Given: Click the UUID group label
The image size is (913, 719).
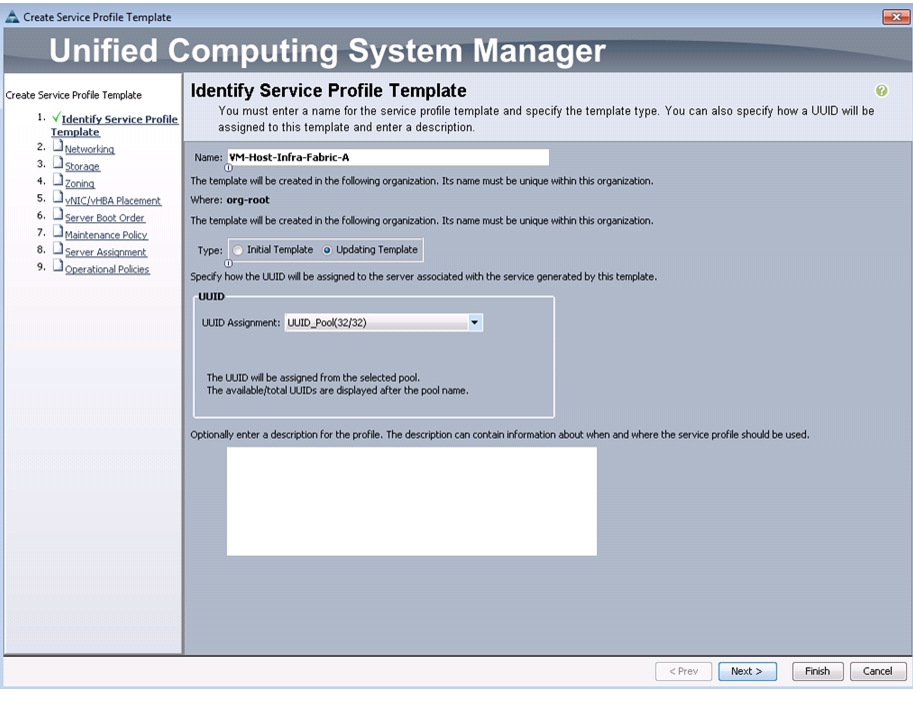Looking at the screenshot, I should tap(211, 296).
